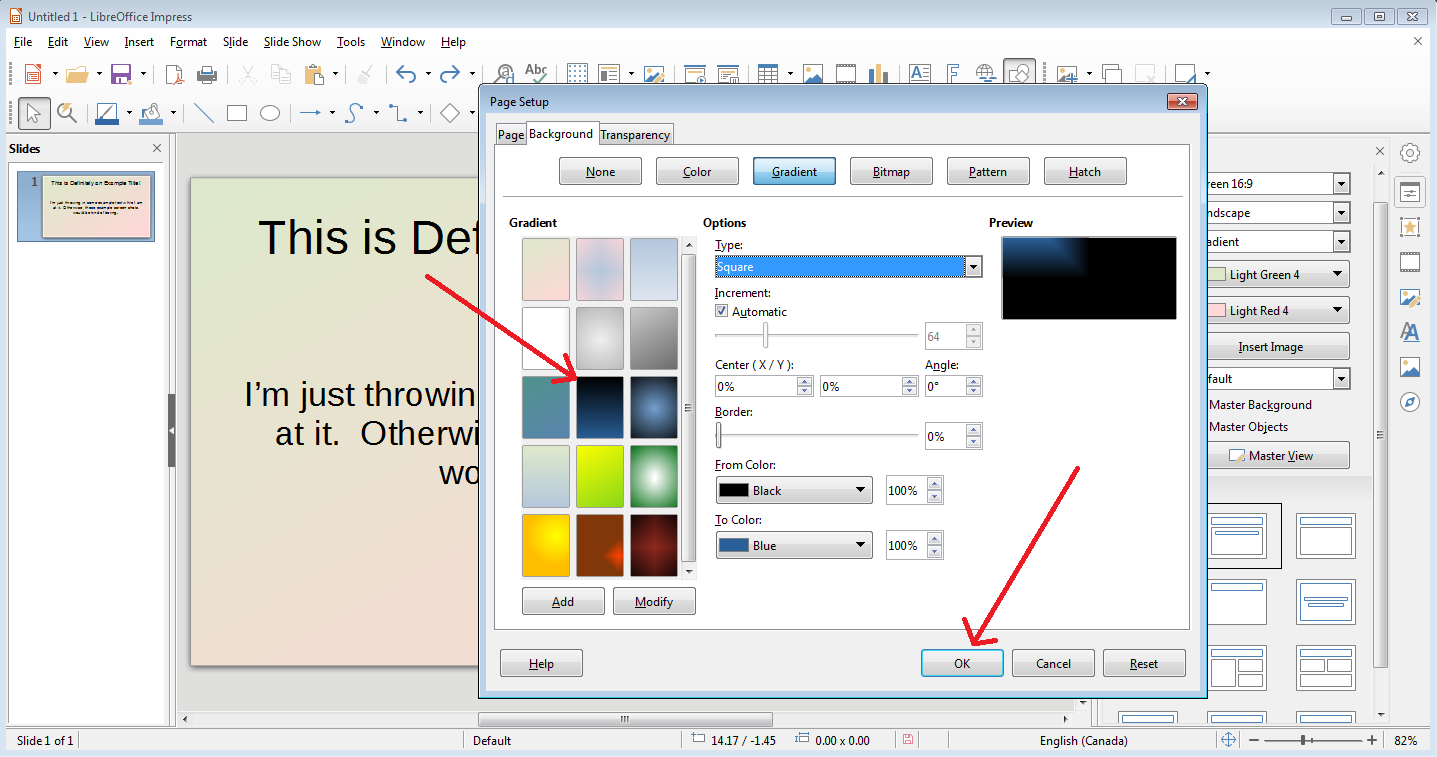The image size is (1437, 757).
Task: Click the Insert Chart toolbar icon
Action: pyautogui.click(x=879, y=74)
